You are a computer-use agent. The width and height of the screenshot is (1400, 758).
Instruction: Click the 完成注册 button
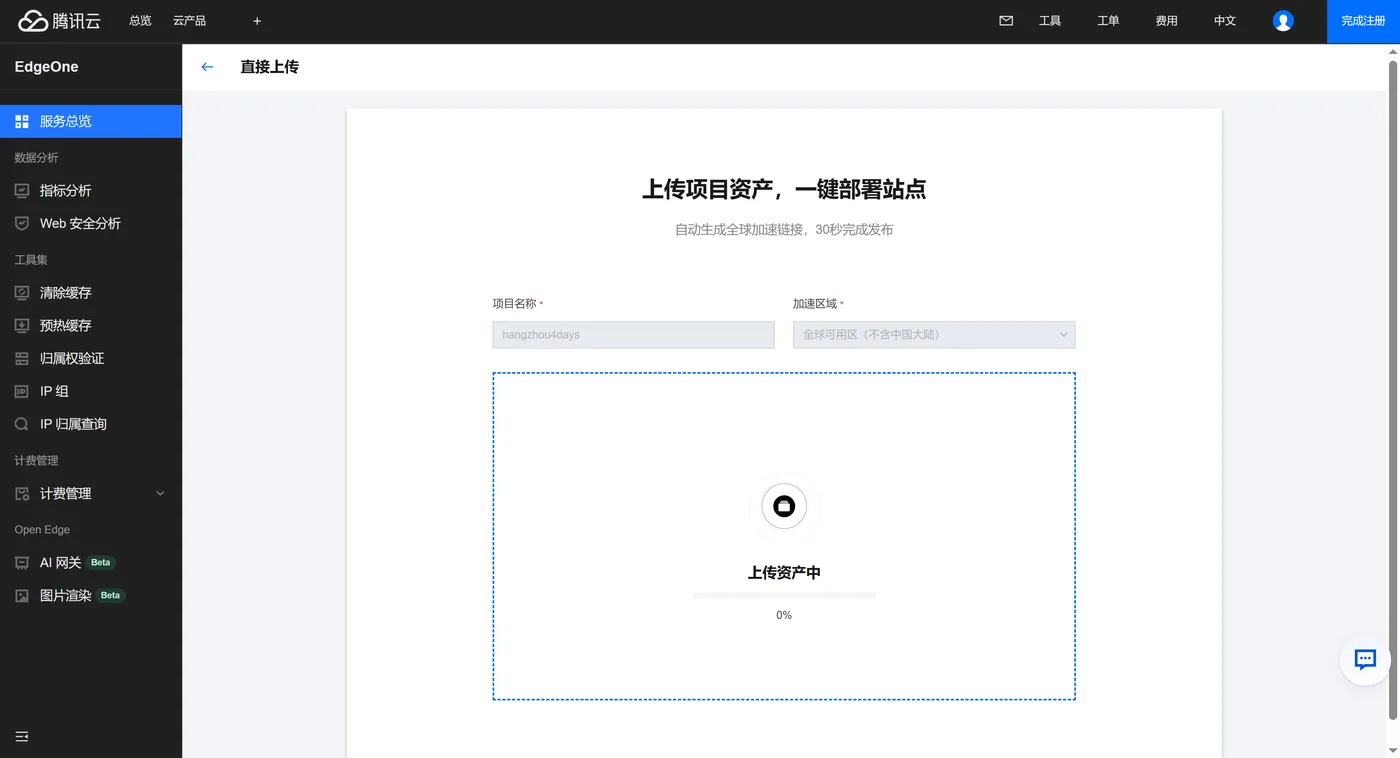1363,20
